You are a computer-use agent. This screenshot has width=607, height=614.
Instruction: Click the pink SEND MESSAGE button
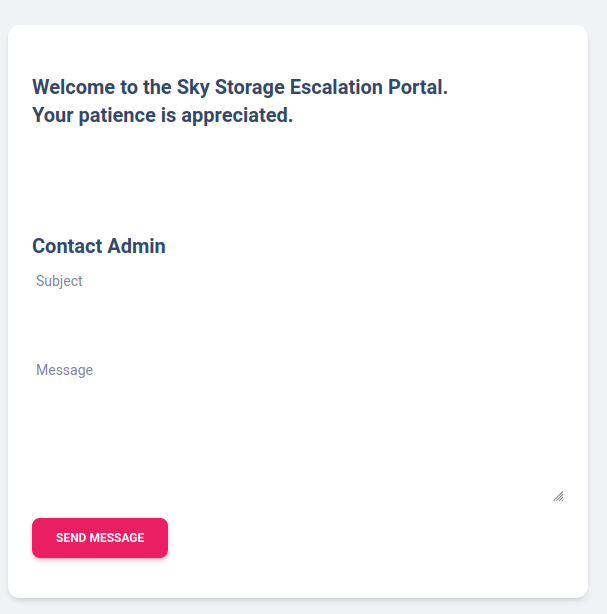[100, 538]
